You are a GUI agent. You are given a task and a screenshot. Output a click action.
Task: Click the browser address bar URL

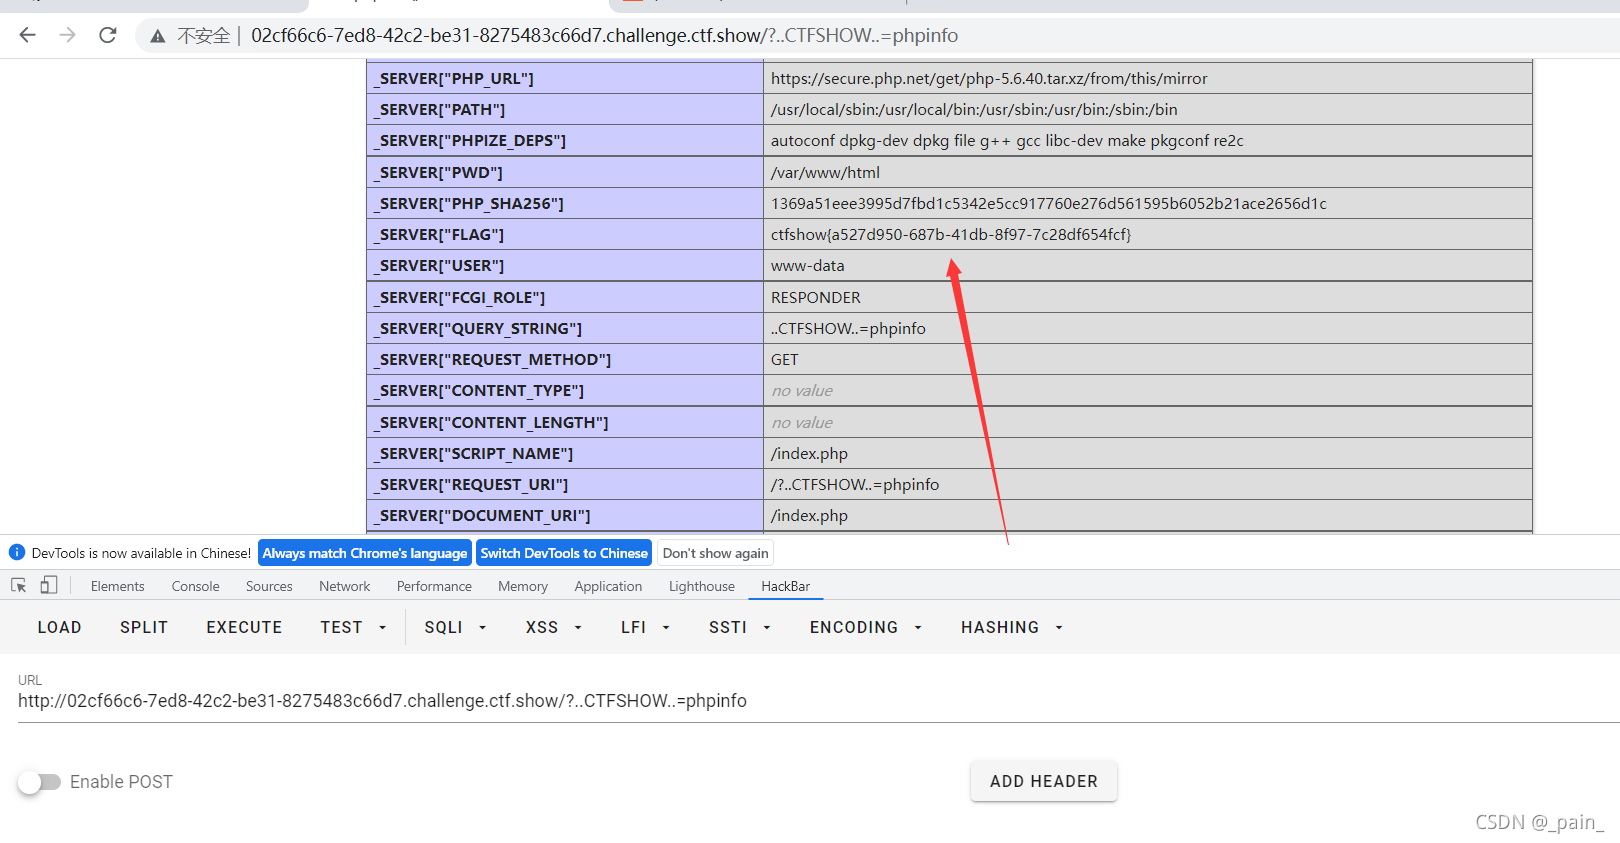point(604,36)
